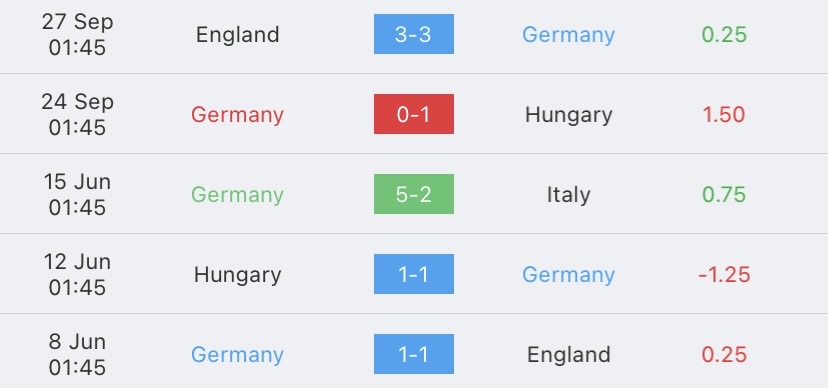Open the Italy team link
This screenshot has width=828, height=388.
pyautogui.click(x=569, y=195)
